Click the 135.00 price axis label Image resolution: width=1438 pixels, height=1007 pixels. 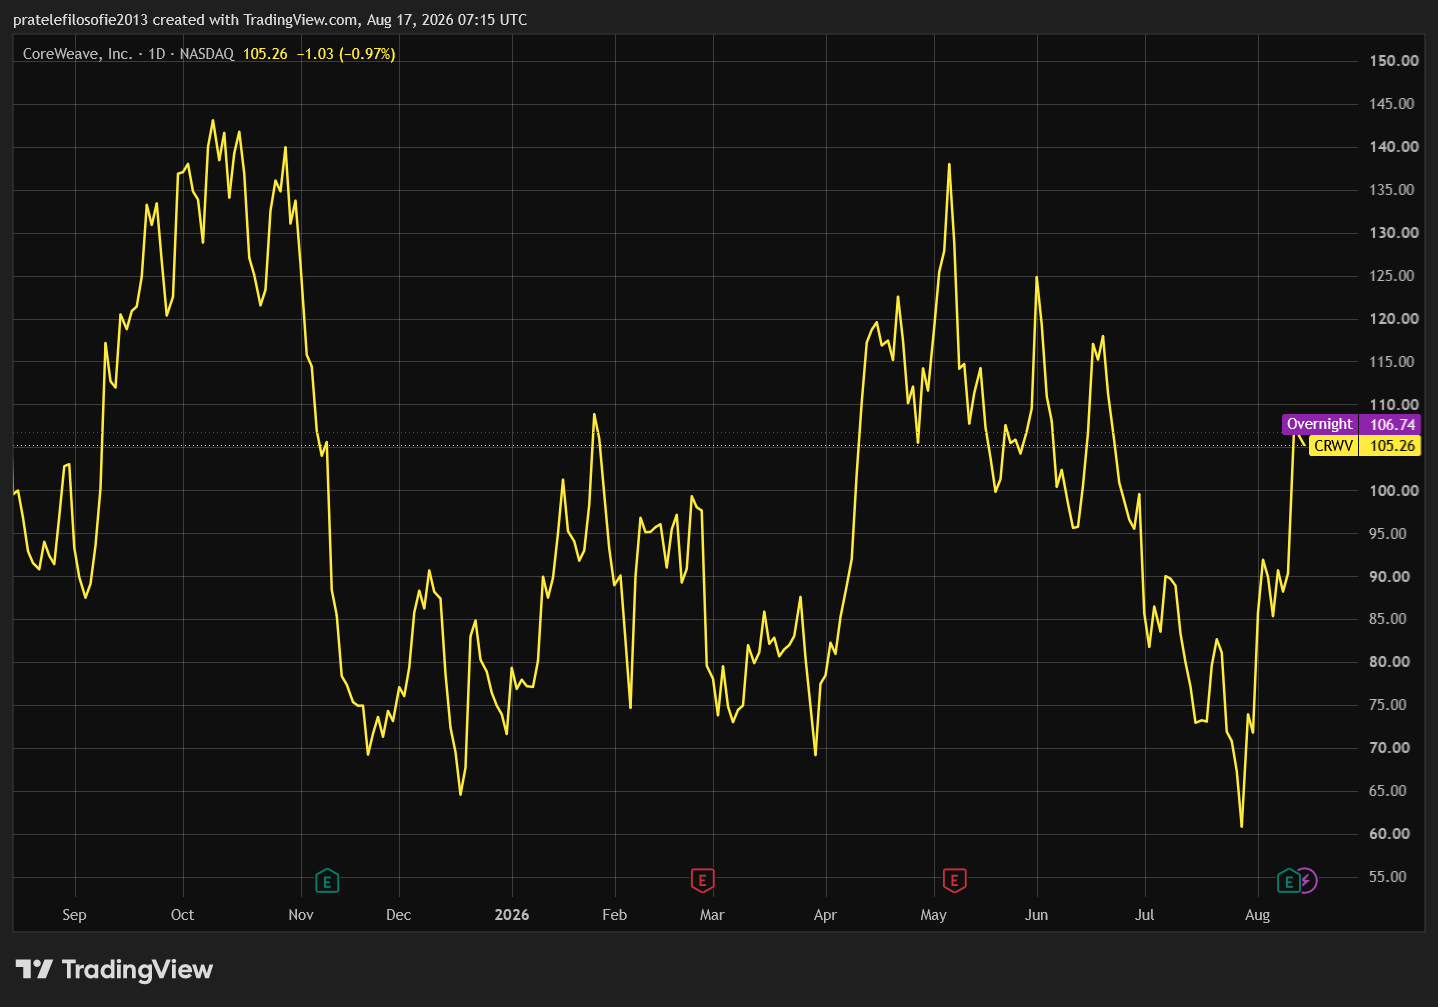[1394, 190]
